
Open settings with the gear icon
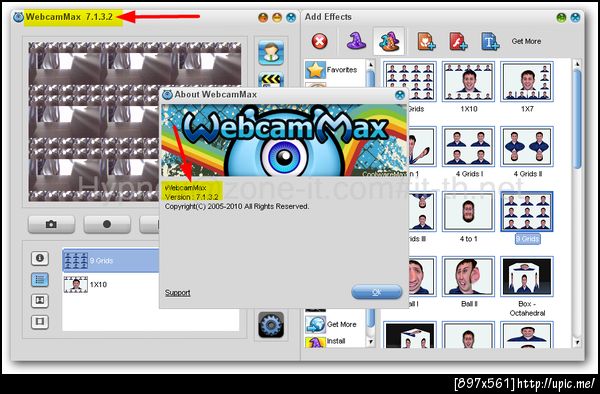pyautogui.click(x=271, y=325)
